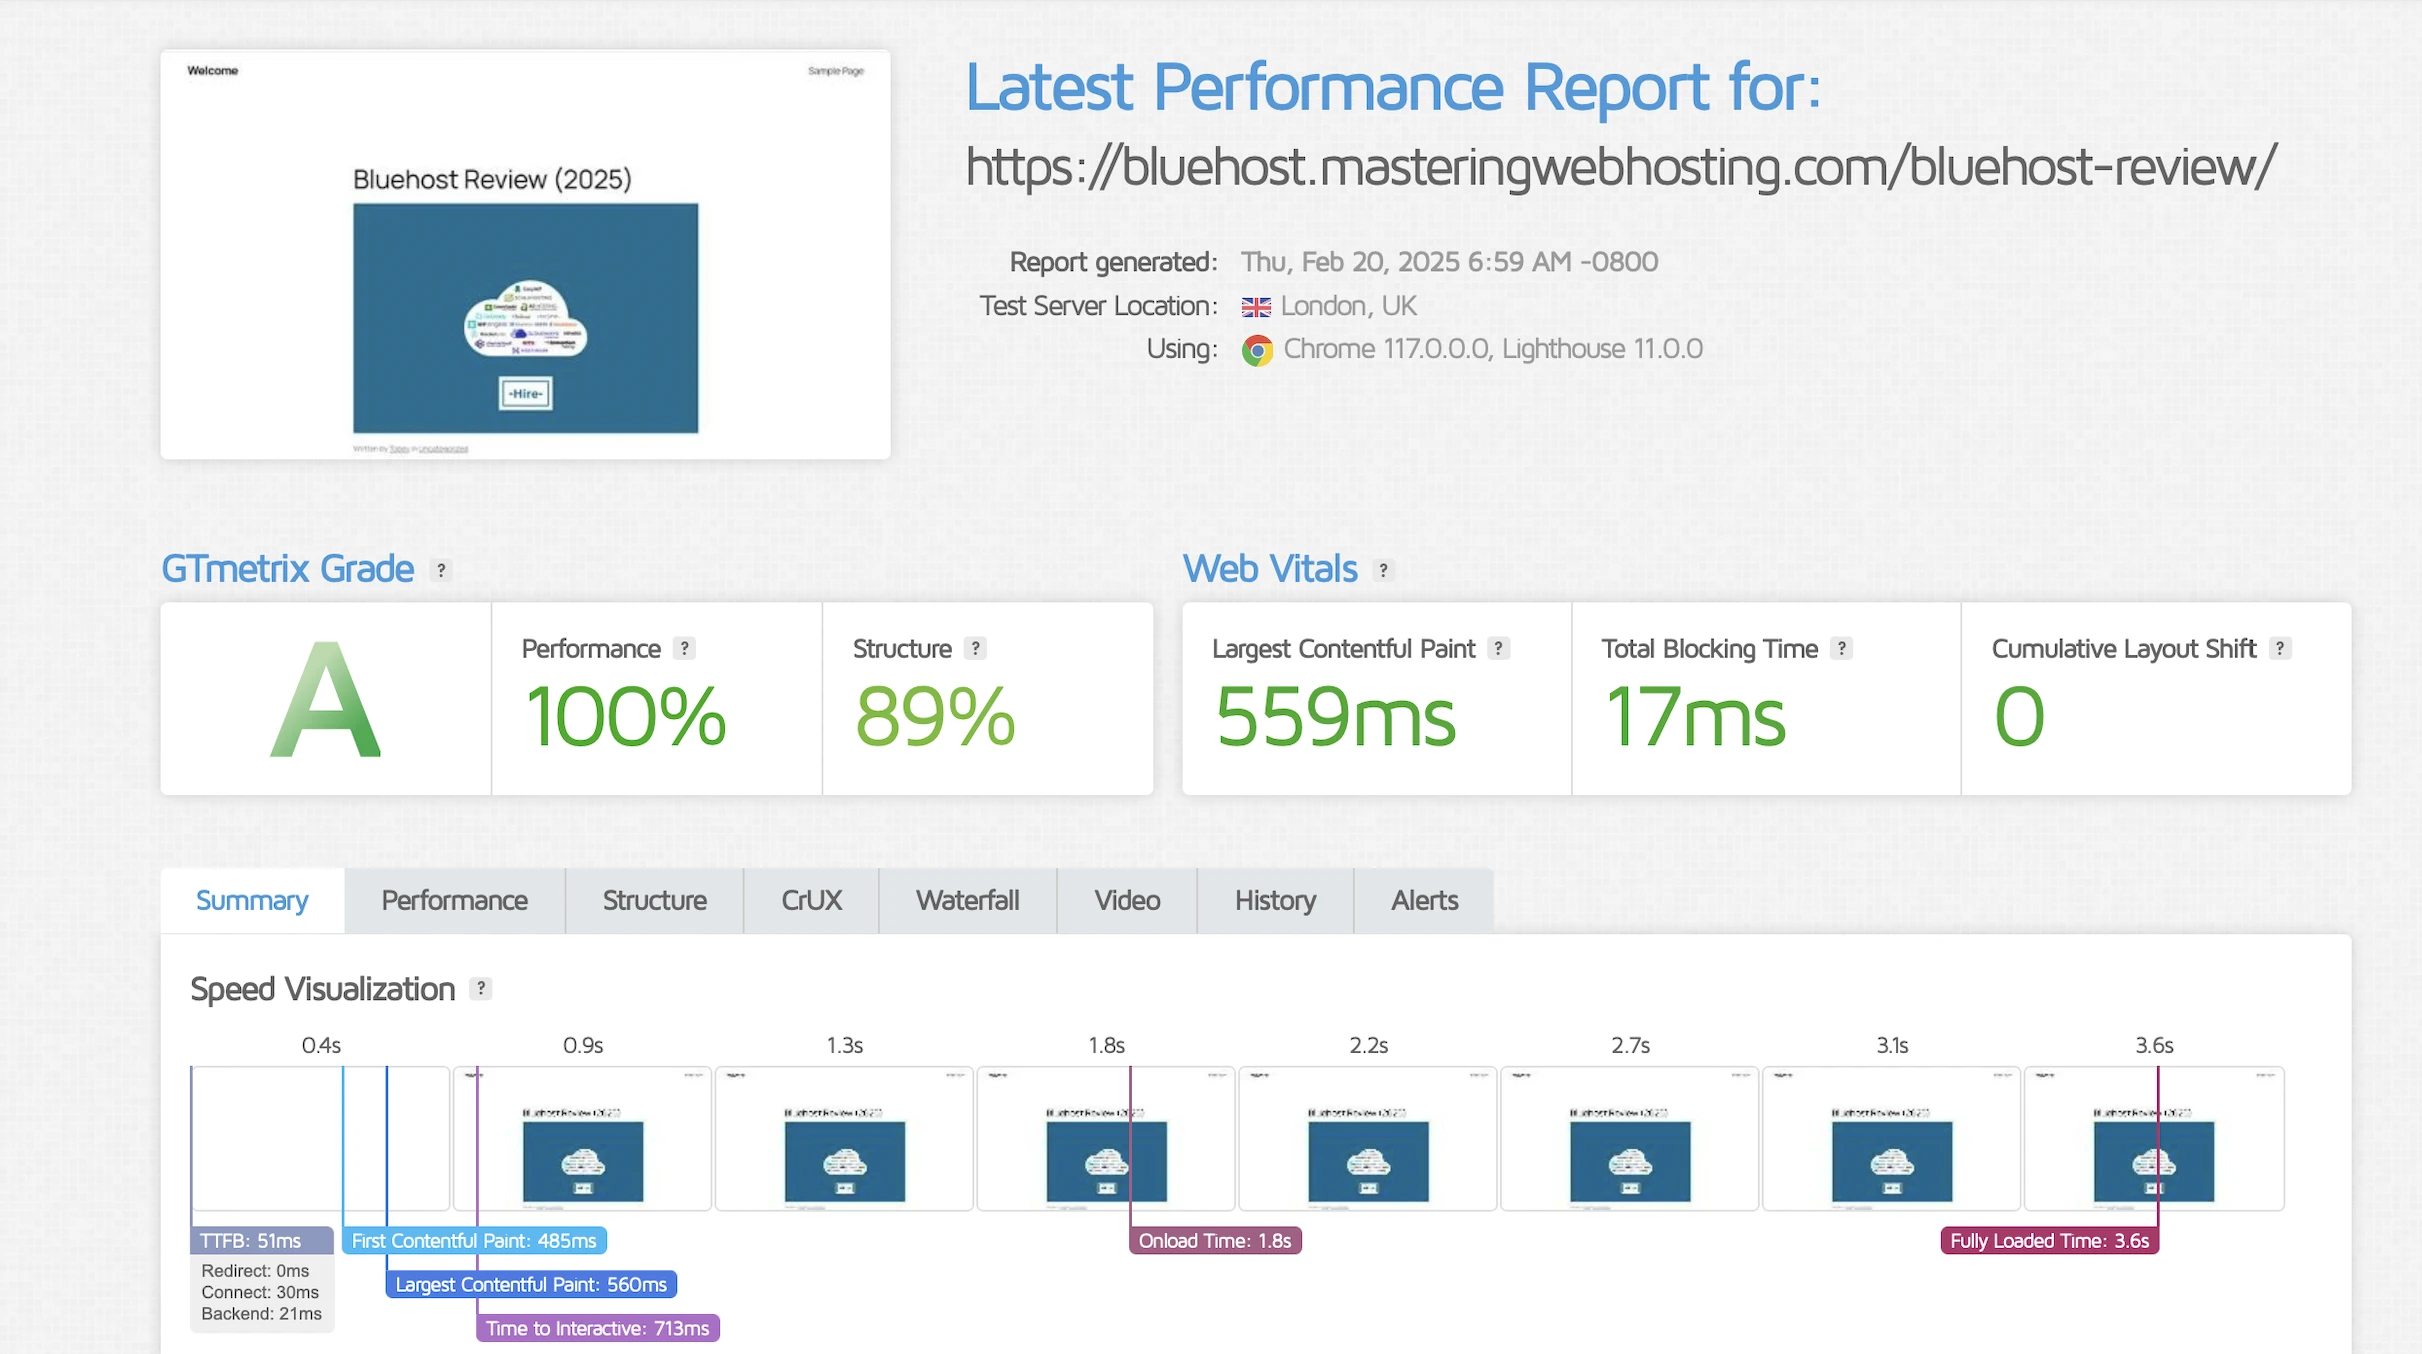The height and width of the screenshot is (1354, 2422).
Task: Click the tested page URL link
Action: pos(1620,166)
